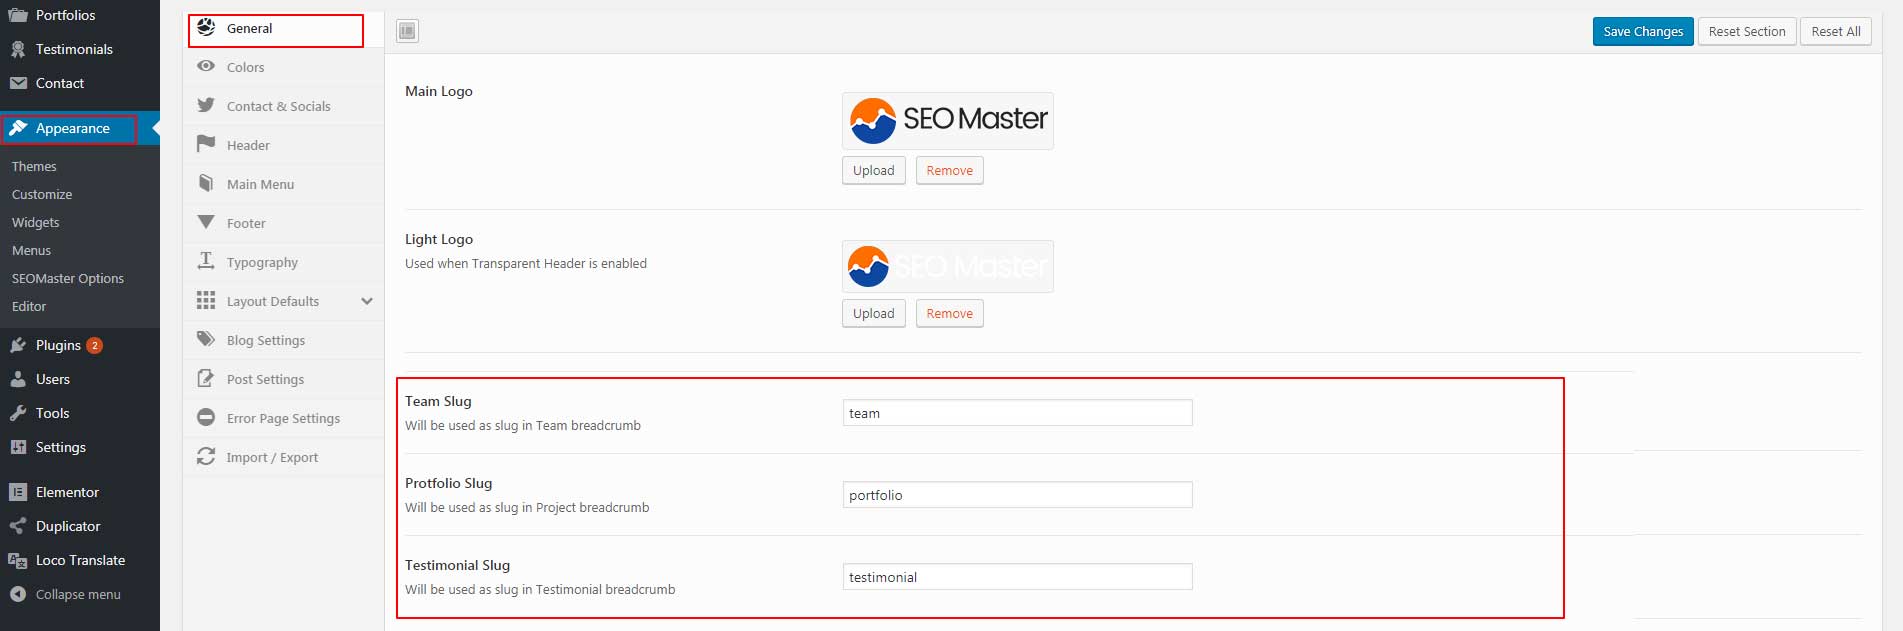1903x631 pixels.
Task: Click the Portfolios folder icon in sidebar
Action: 18,15
